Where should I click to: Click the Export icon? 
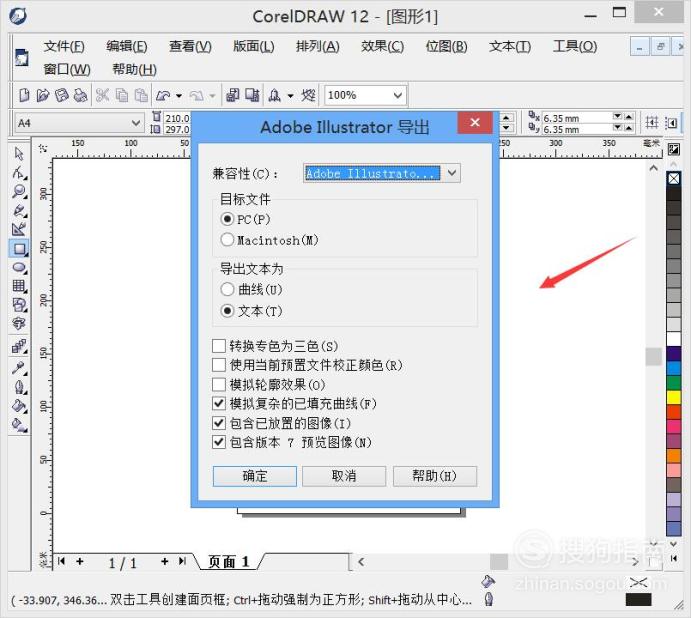tap(253, 95)
